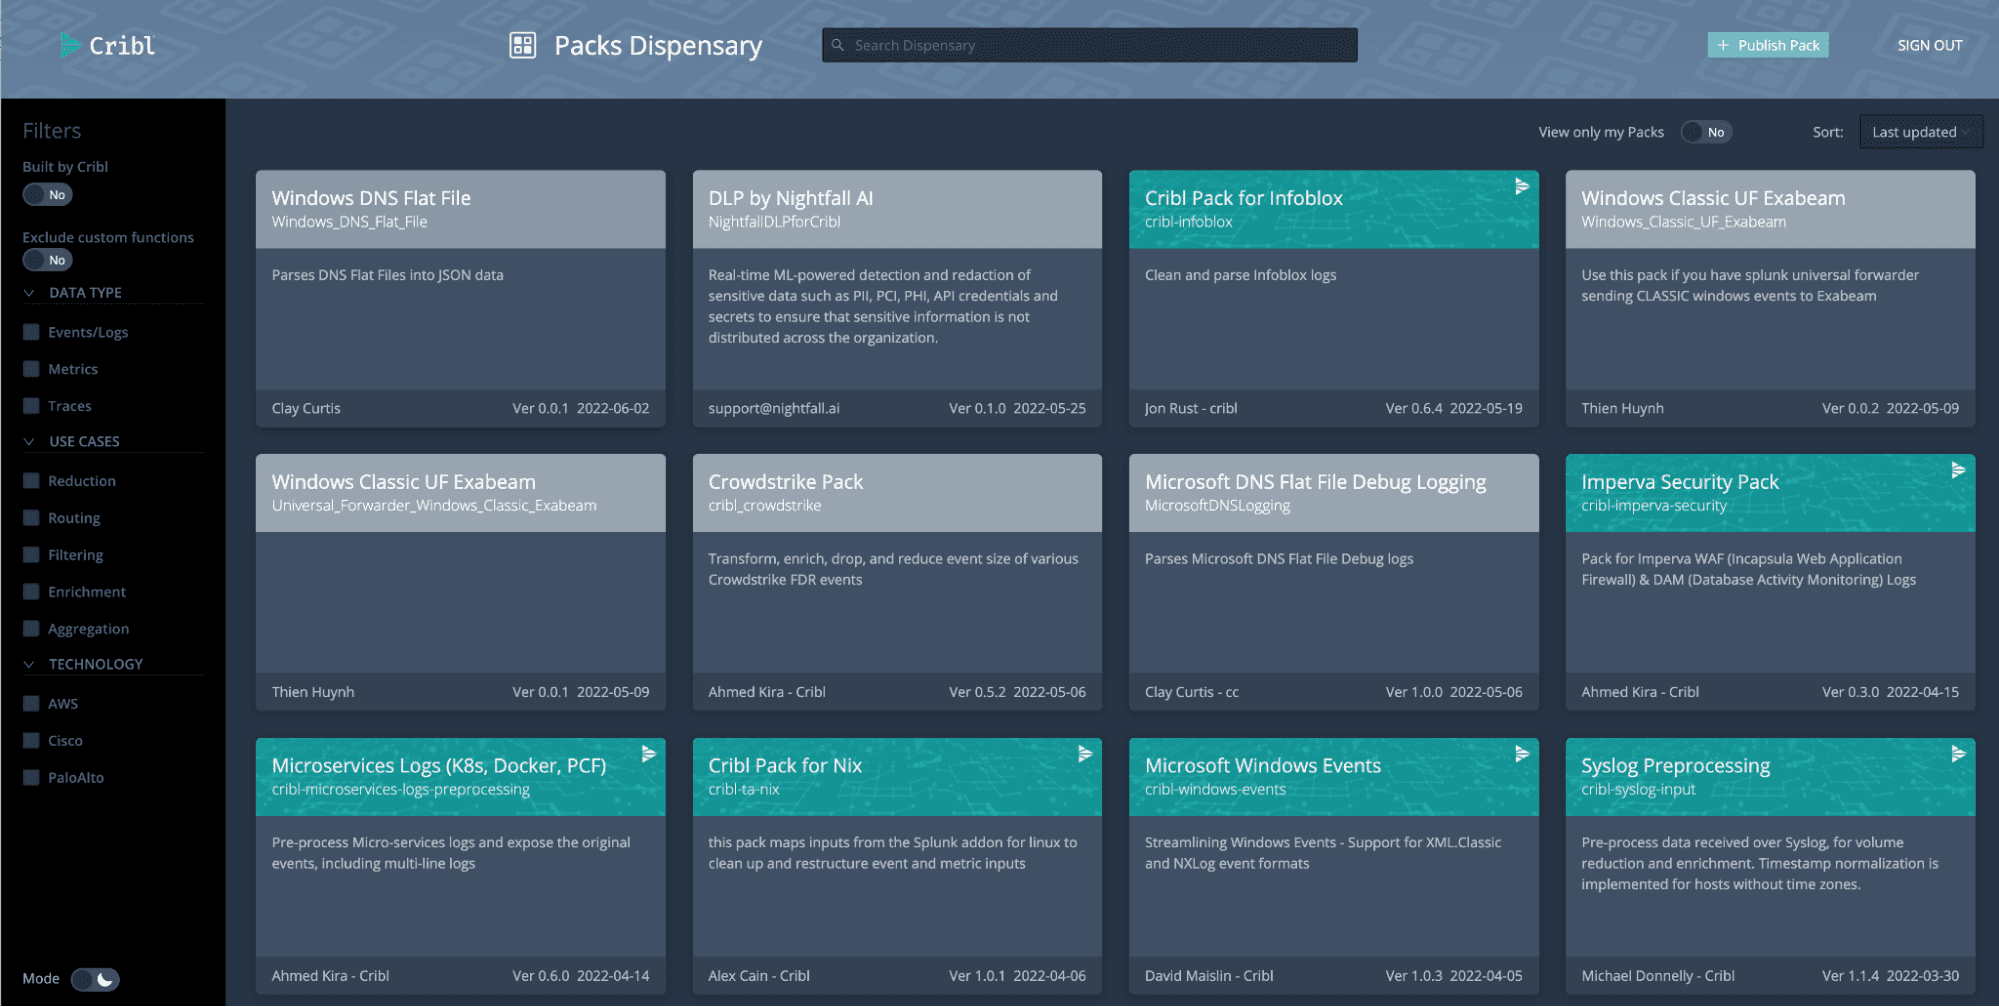Click the Cribl badge icon on Syslog Preprocessing

(1957, 754)
